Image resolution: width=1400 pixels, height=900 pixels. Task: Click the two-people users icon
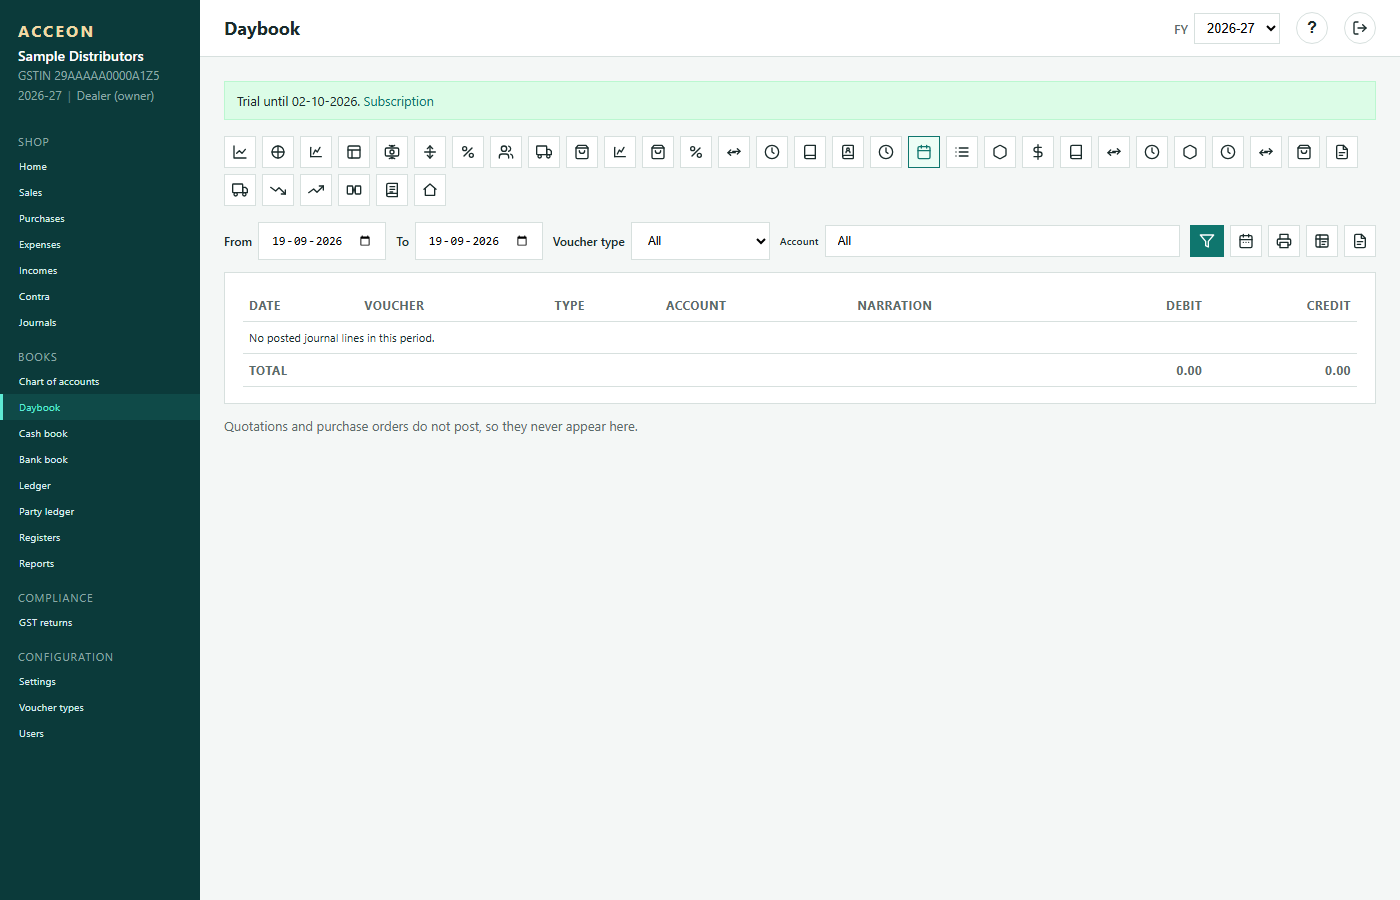pyautogui.click(x=506, y=152)
